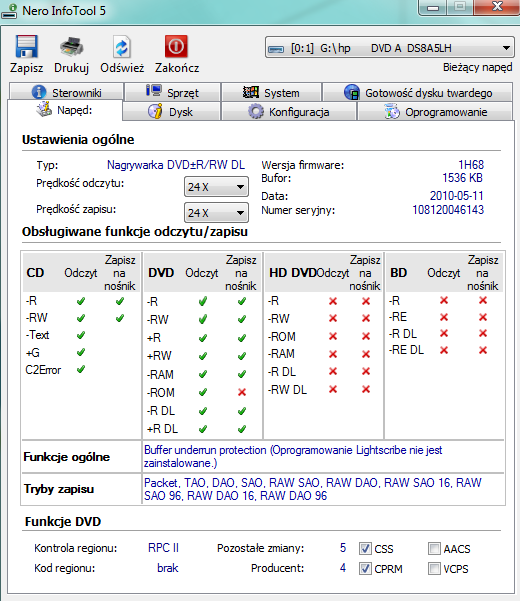Click the red X for HD DVD-RAM read
Screen dimensions: 520x601
pyautogui.click(x=333, y=354)
